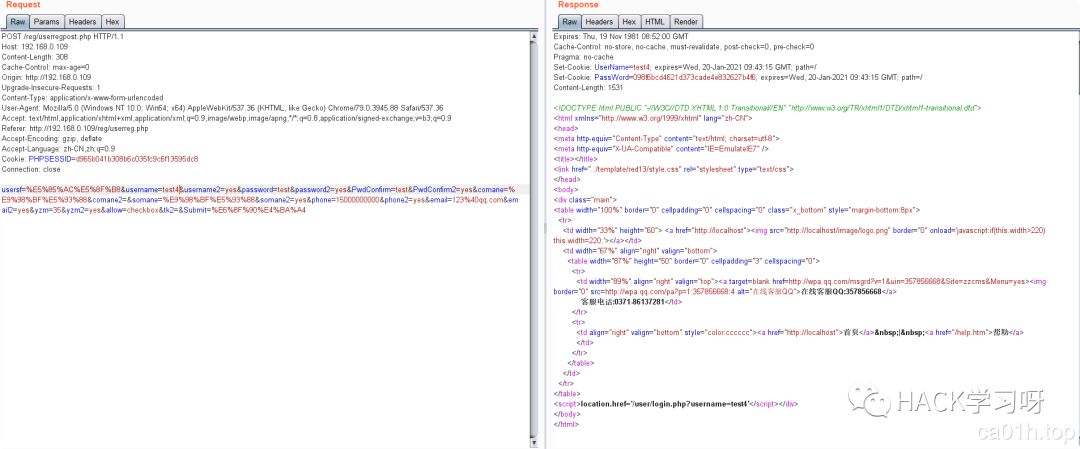This screenshot has height=449, width=1080.
Task: Click the phone=15000000000 parameter in body
Action: click(x=343, y=200)
